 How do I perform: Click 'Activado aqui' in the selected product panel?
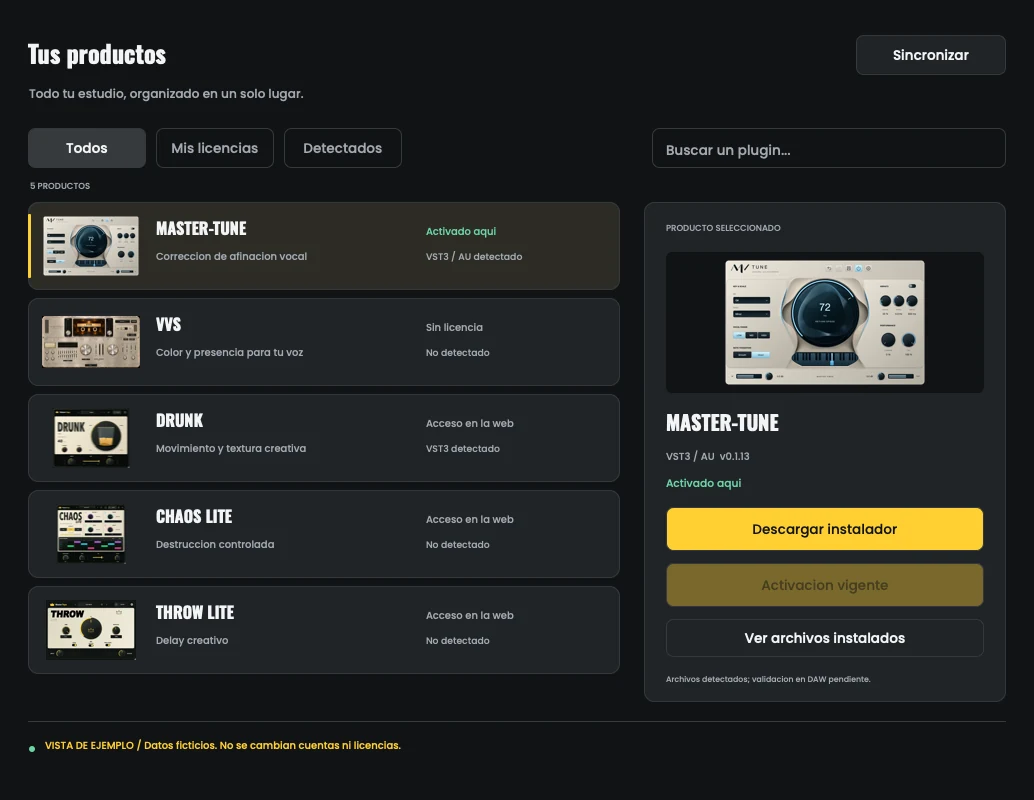point(704,483)
